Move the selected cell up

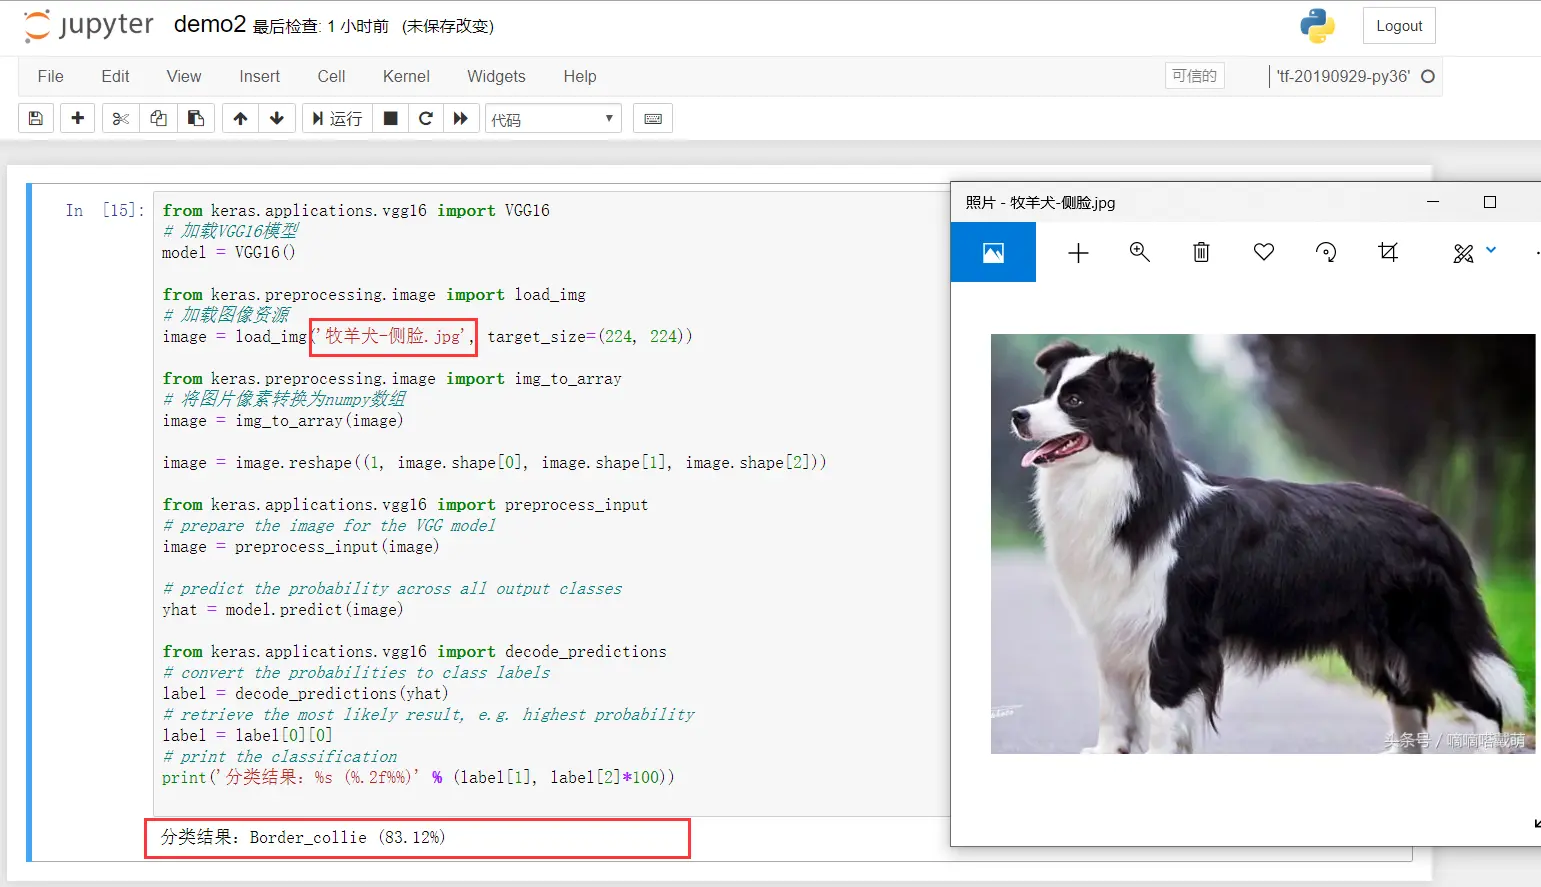click(240, 119)
